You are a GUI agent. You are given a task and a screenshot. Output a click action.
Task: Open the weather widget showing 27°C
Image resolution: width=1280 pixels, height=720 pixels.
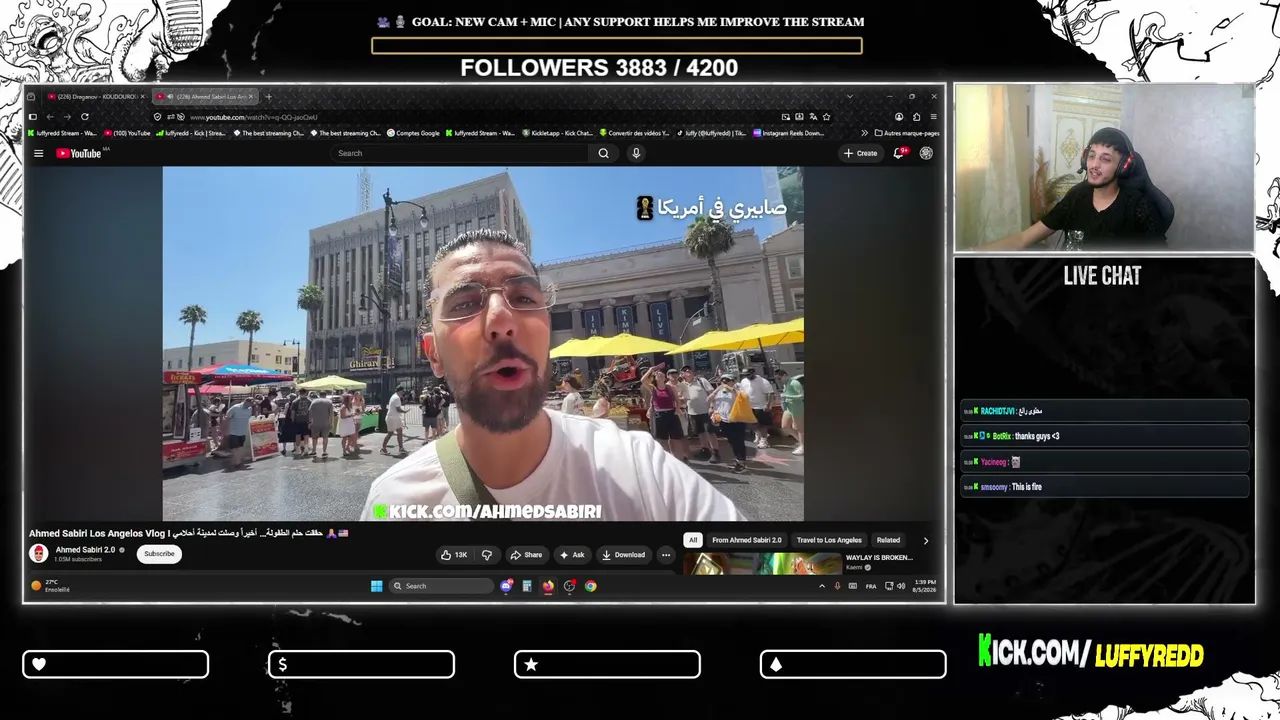tap(51, 586)
